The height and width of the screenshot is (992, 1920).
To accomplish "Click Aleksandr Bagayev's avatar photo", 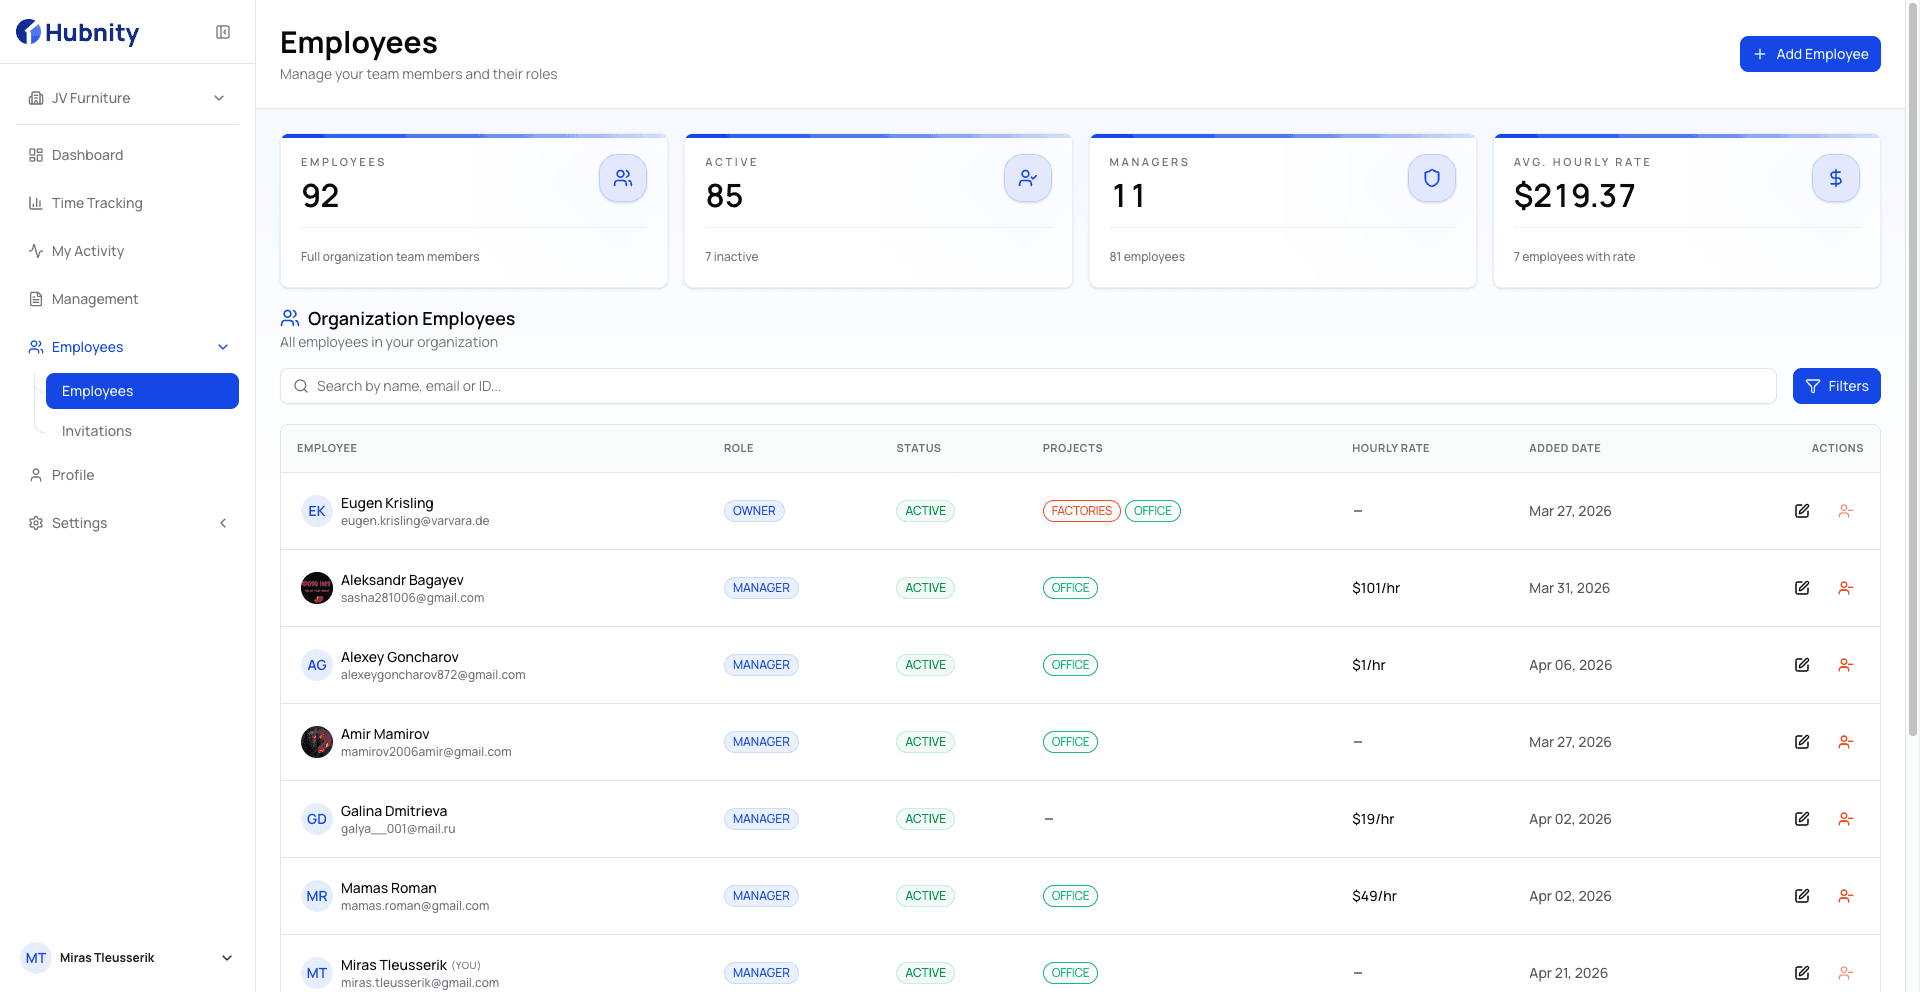I will (x=317, y=588).
